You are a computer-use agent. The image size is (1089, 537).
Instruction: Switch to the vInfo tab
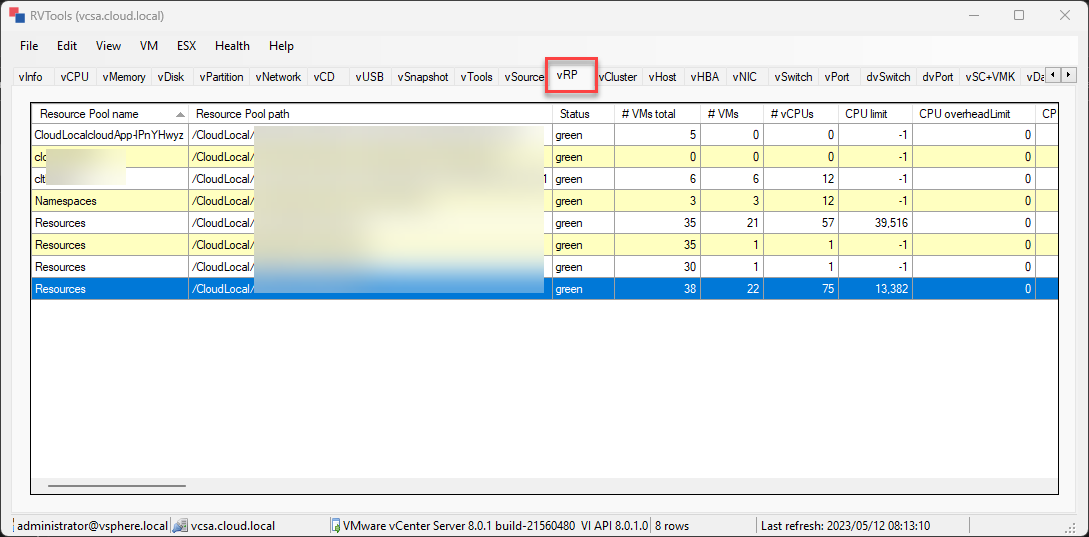coord(32,77)
